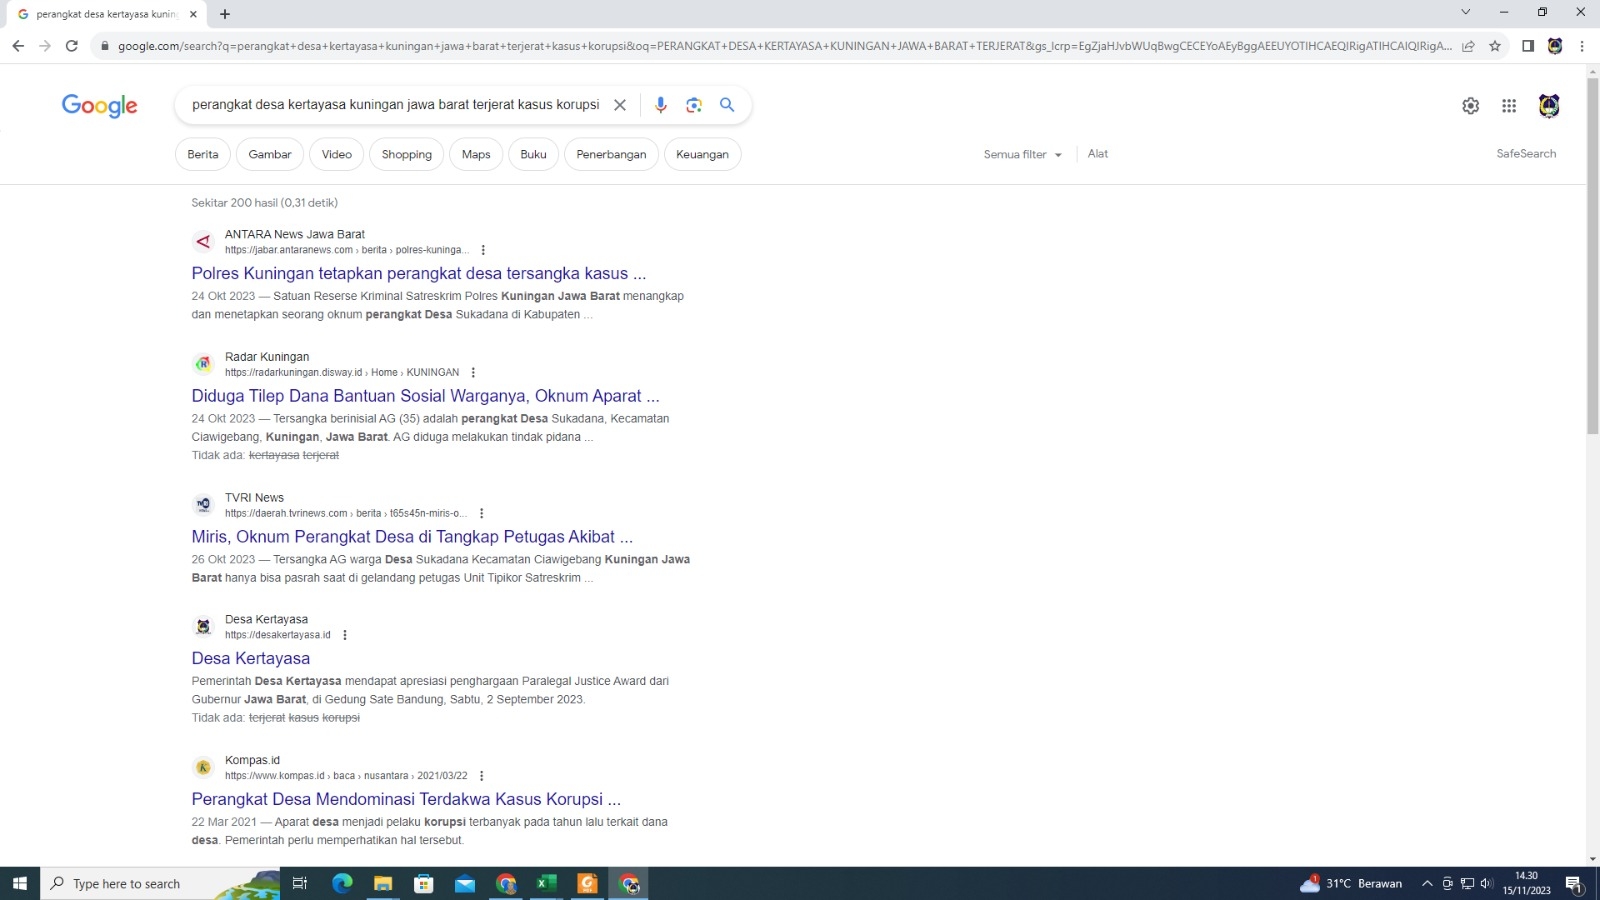The image size is (1600, 900).
Task: Switch to the Berita filter tab
Action: (203, 154)
